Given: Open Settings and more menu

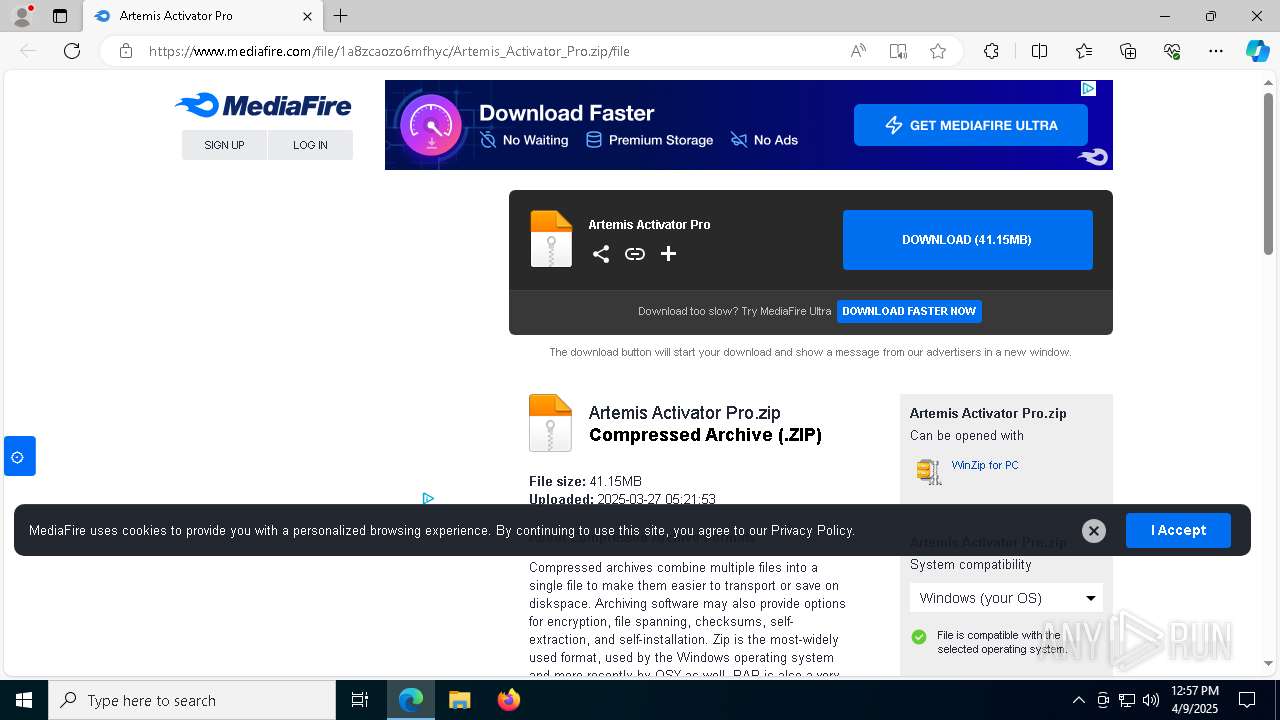Looking at the screenshot, I should [1216, 51].
